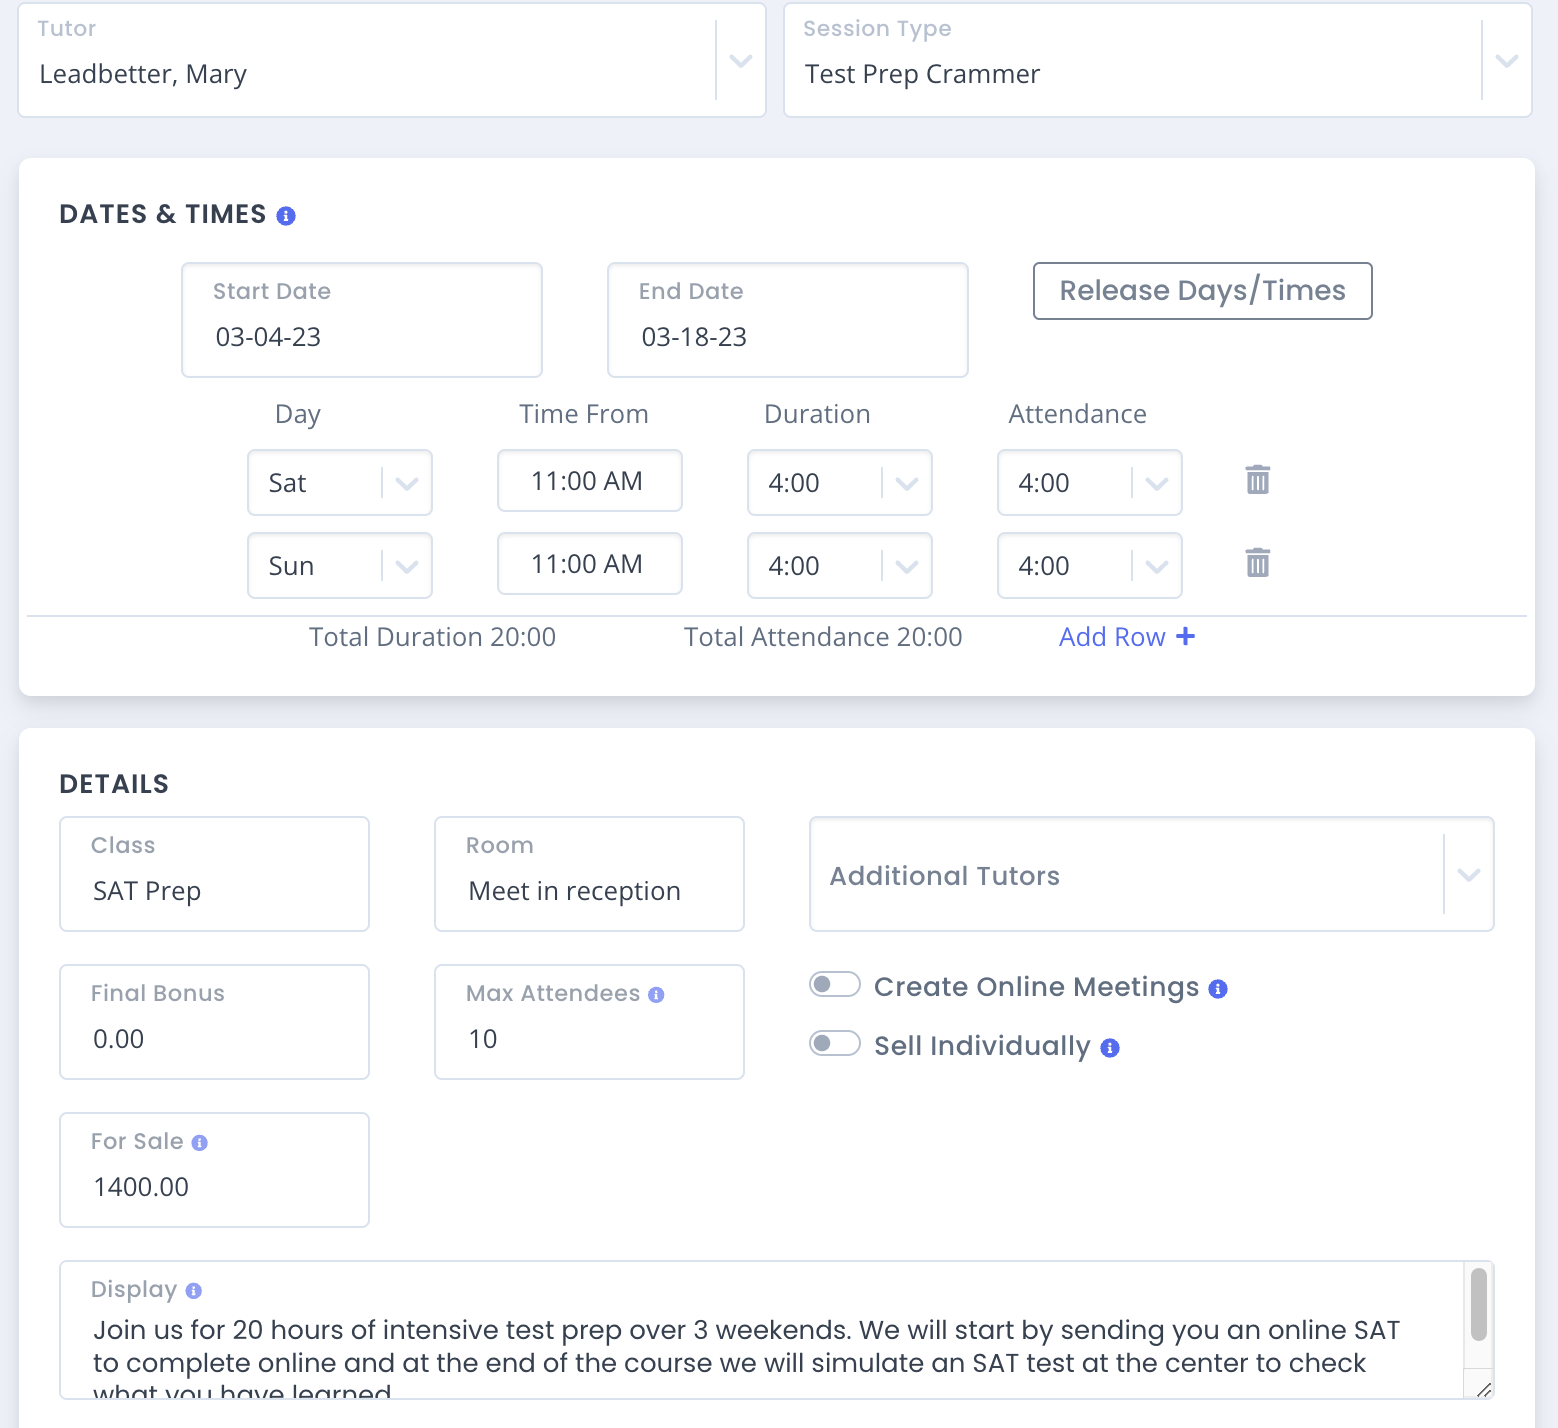The image size is (1558, 1428).
Task: Enable Create Online Meetings toggle
Action: 835,985
